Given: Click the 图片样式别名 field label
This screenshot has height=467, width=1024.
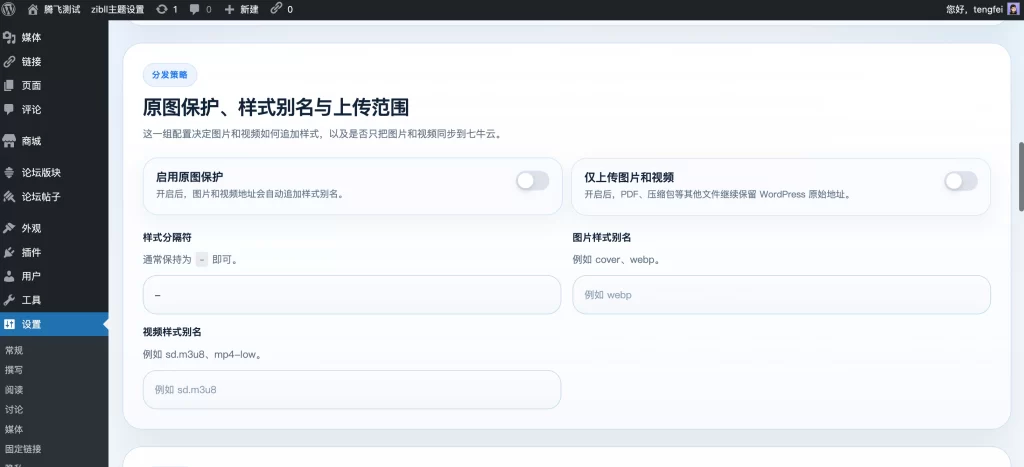Looking at the screenshot, I should pyautogui.click(x=602, y=238).
